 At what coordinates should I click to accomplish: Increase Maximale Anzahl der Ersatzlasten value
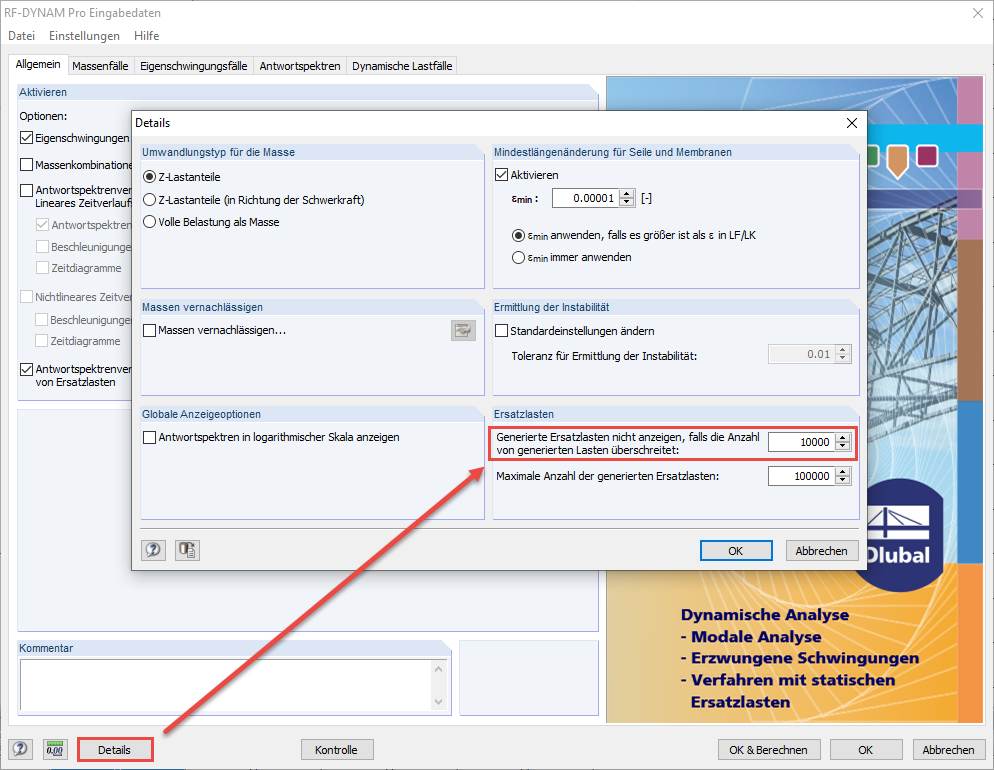(842, 472)
